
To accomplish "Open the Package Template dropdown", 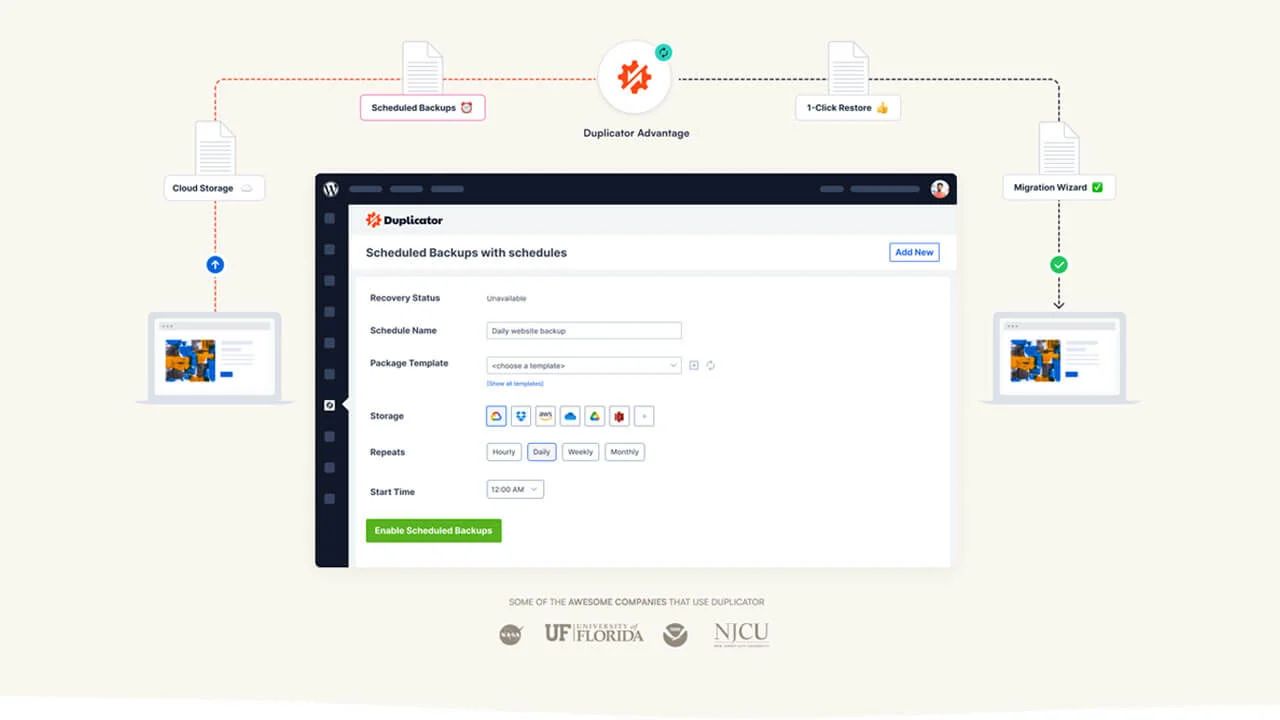I will pyautogui.click(x=584, y=366).
